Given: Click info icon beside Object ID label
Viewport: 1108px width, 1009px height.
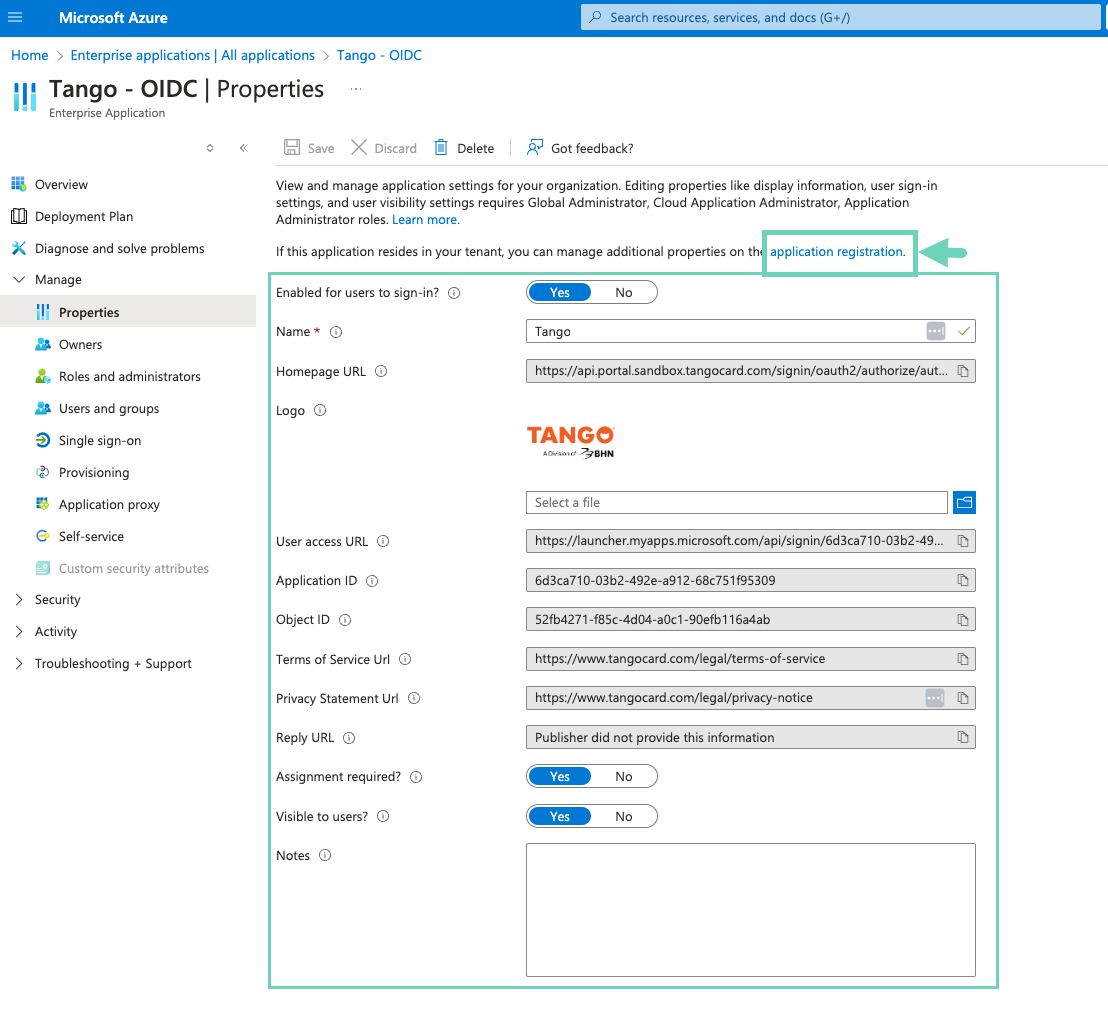Looking at the screenshot, I should tap(345, 620).
